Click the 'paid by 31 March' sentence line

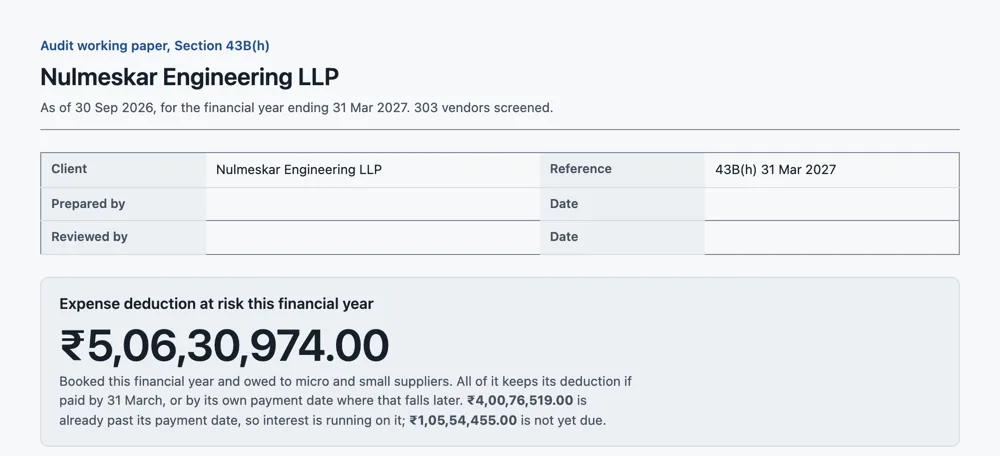[x=323, y=401]
